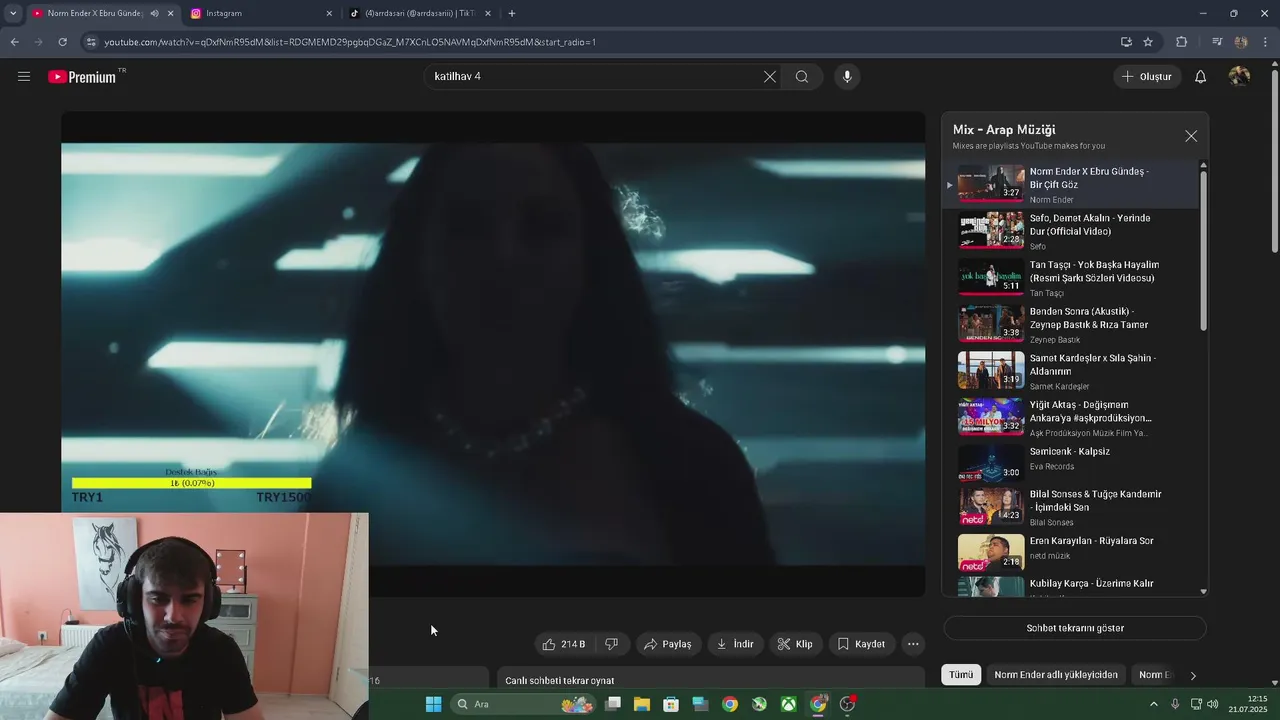Close the Instagram tab
Viewport: 1280px width, 720px height.
(329, 13)
